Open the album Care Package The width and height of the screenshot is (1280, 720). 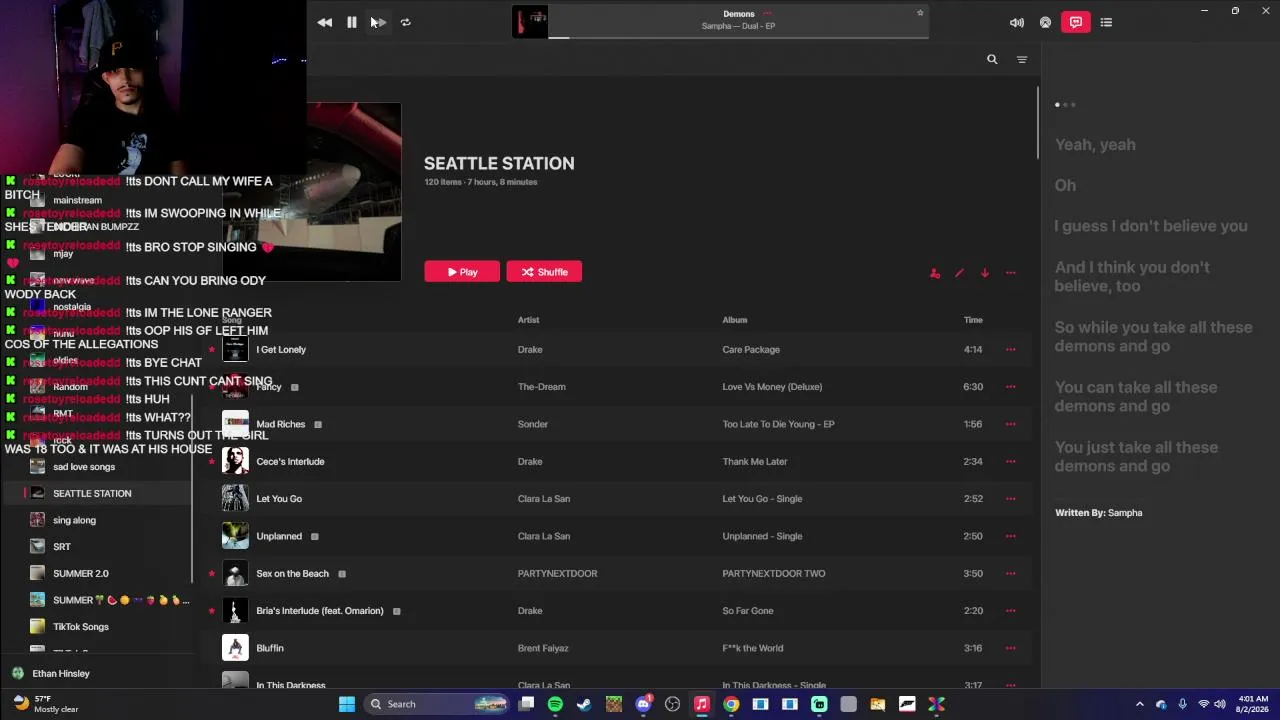(x=751, y=350)
